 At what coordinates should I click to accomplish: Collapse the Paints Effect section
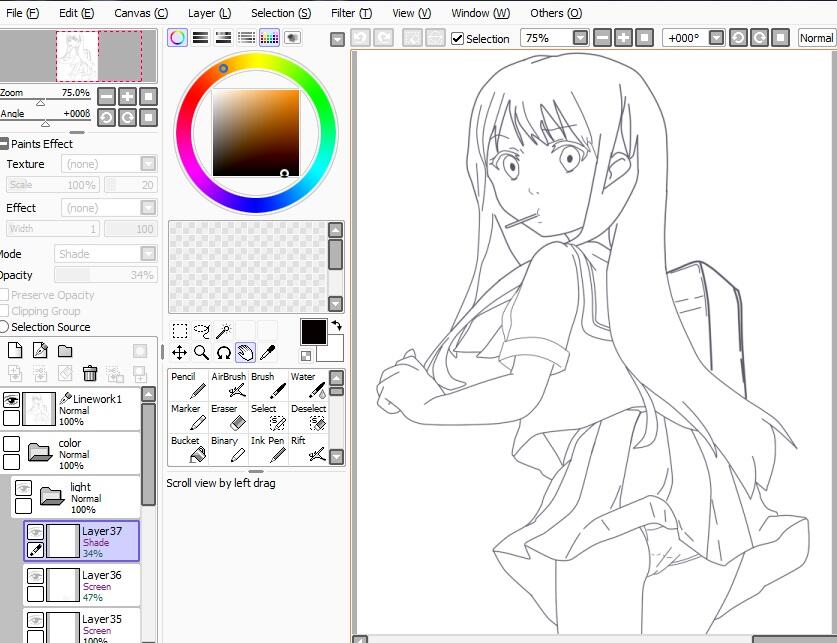[x=4, y=144]
